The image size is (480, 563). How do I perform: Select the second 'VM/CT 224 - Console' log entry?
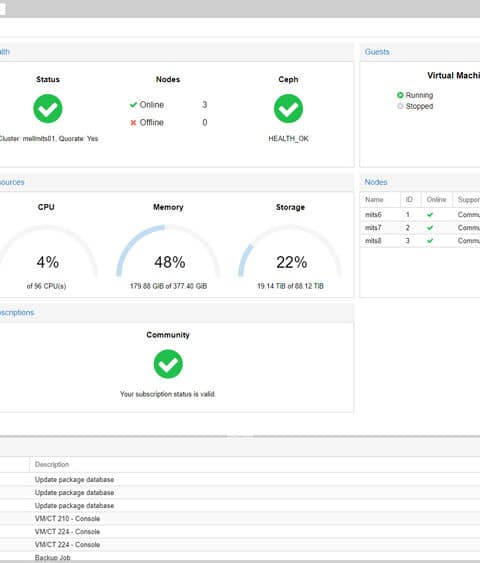[240, 544]
